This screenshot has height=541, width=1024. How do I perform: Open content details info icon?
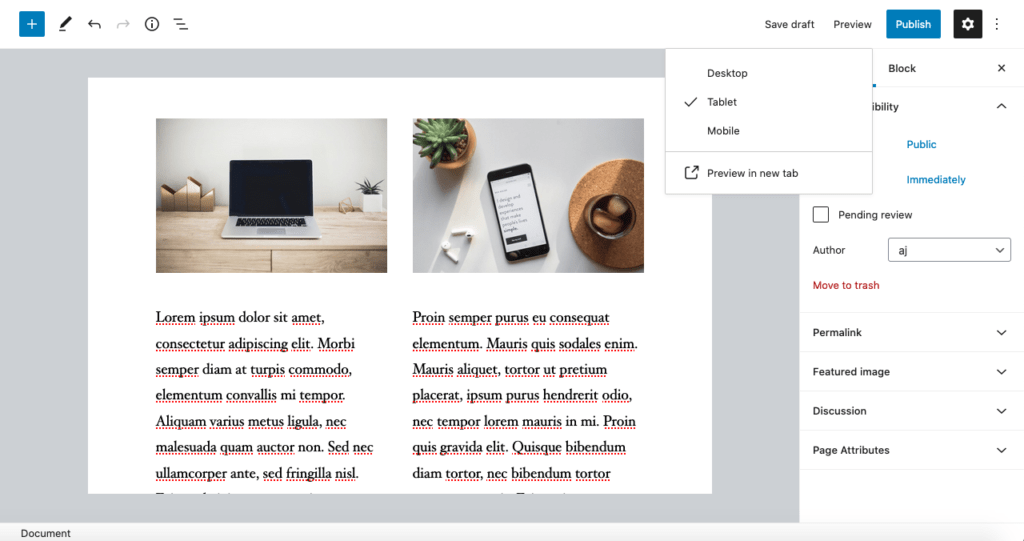click(152, 24)
